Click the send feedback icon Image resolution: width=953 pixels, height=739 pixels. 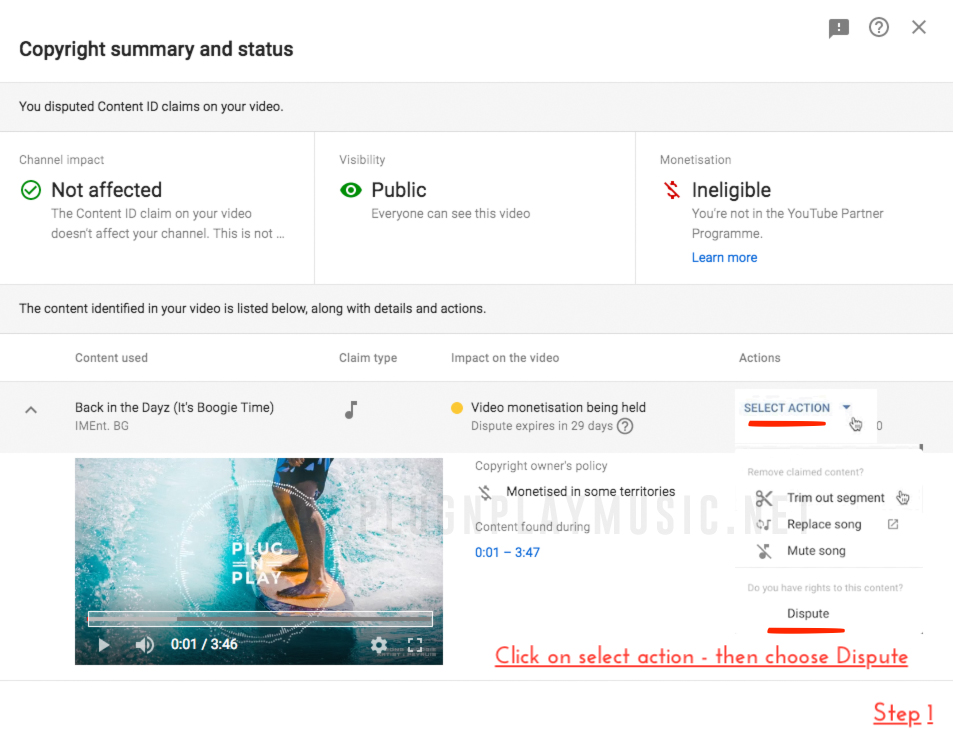point(839,29)
